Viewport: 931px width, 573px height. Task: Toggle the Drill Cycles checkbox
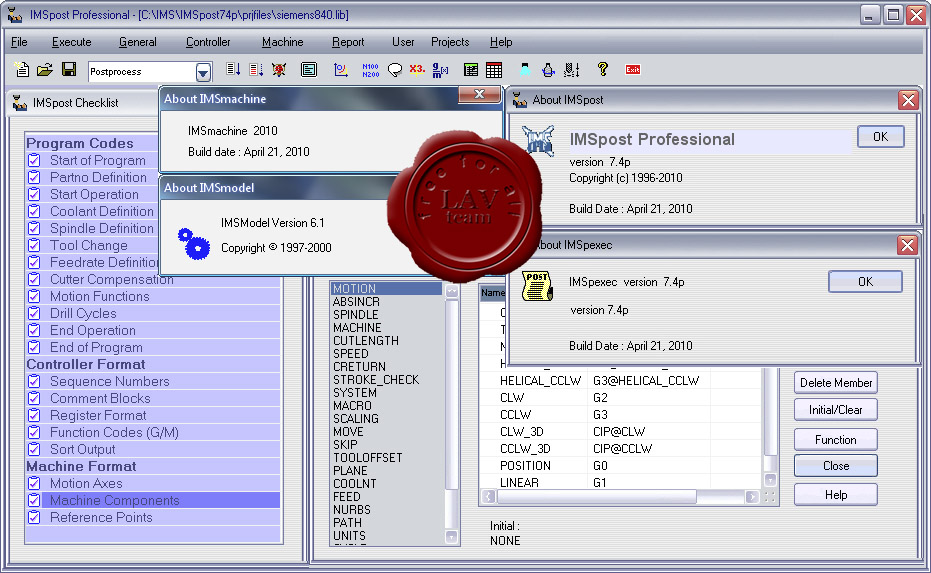click(x=34, y=313)
